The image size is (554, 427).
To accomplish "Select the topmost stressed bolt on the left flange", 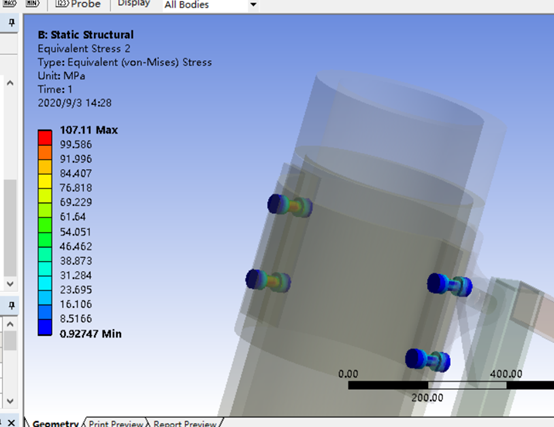I will [290, 206].
